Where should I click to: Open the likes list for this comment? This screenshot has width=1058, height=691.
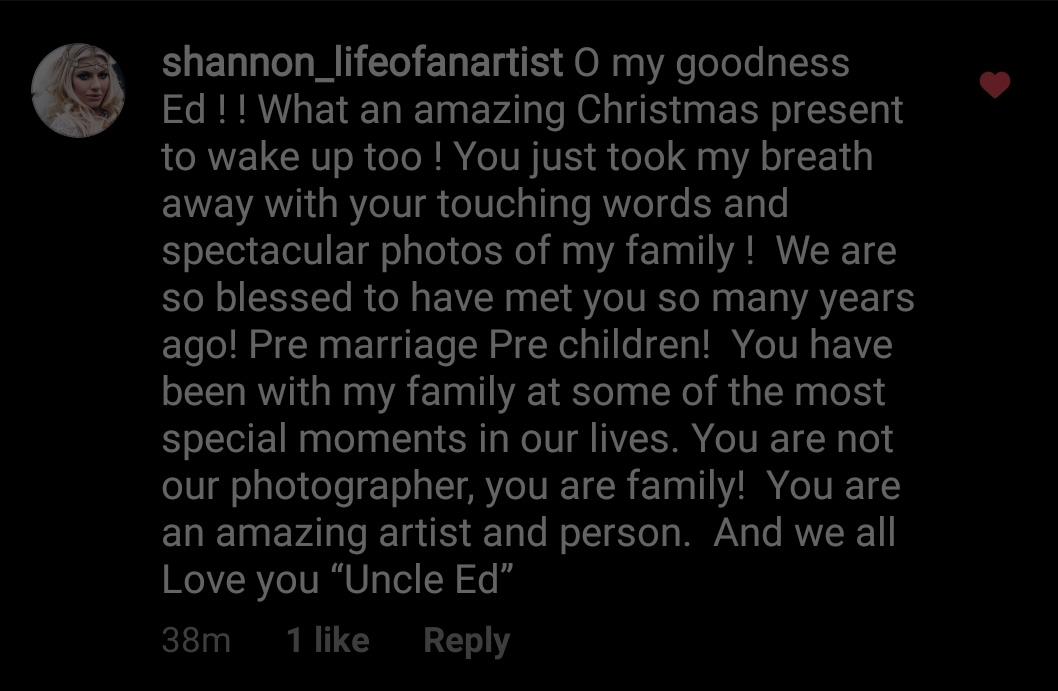328,640
